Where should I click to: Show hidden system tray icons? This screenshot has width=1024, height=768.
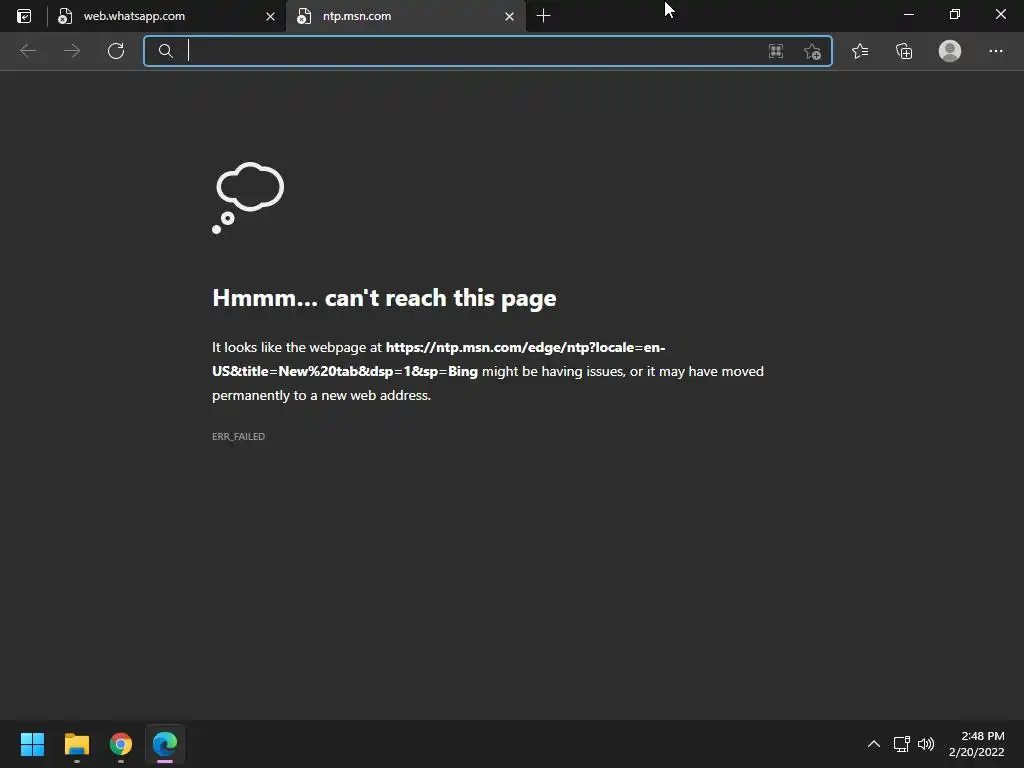874,744
